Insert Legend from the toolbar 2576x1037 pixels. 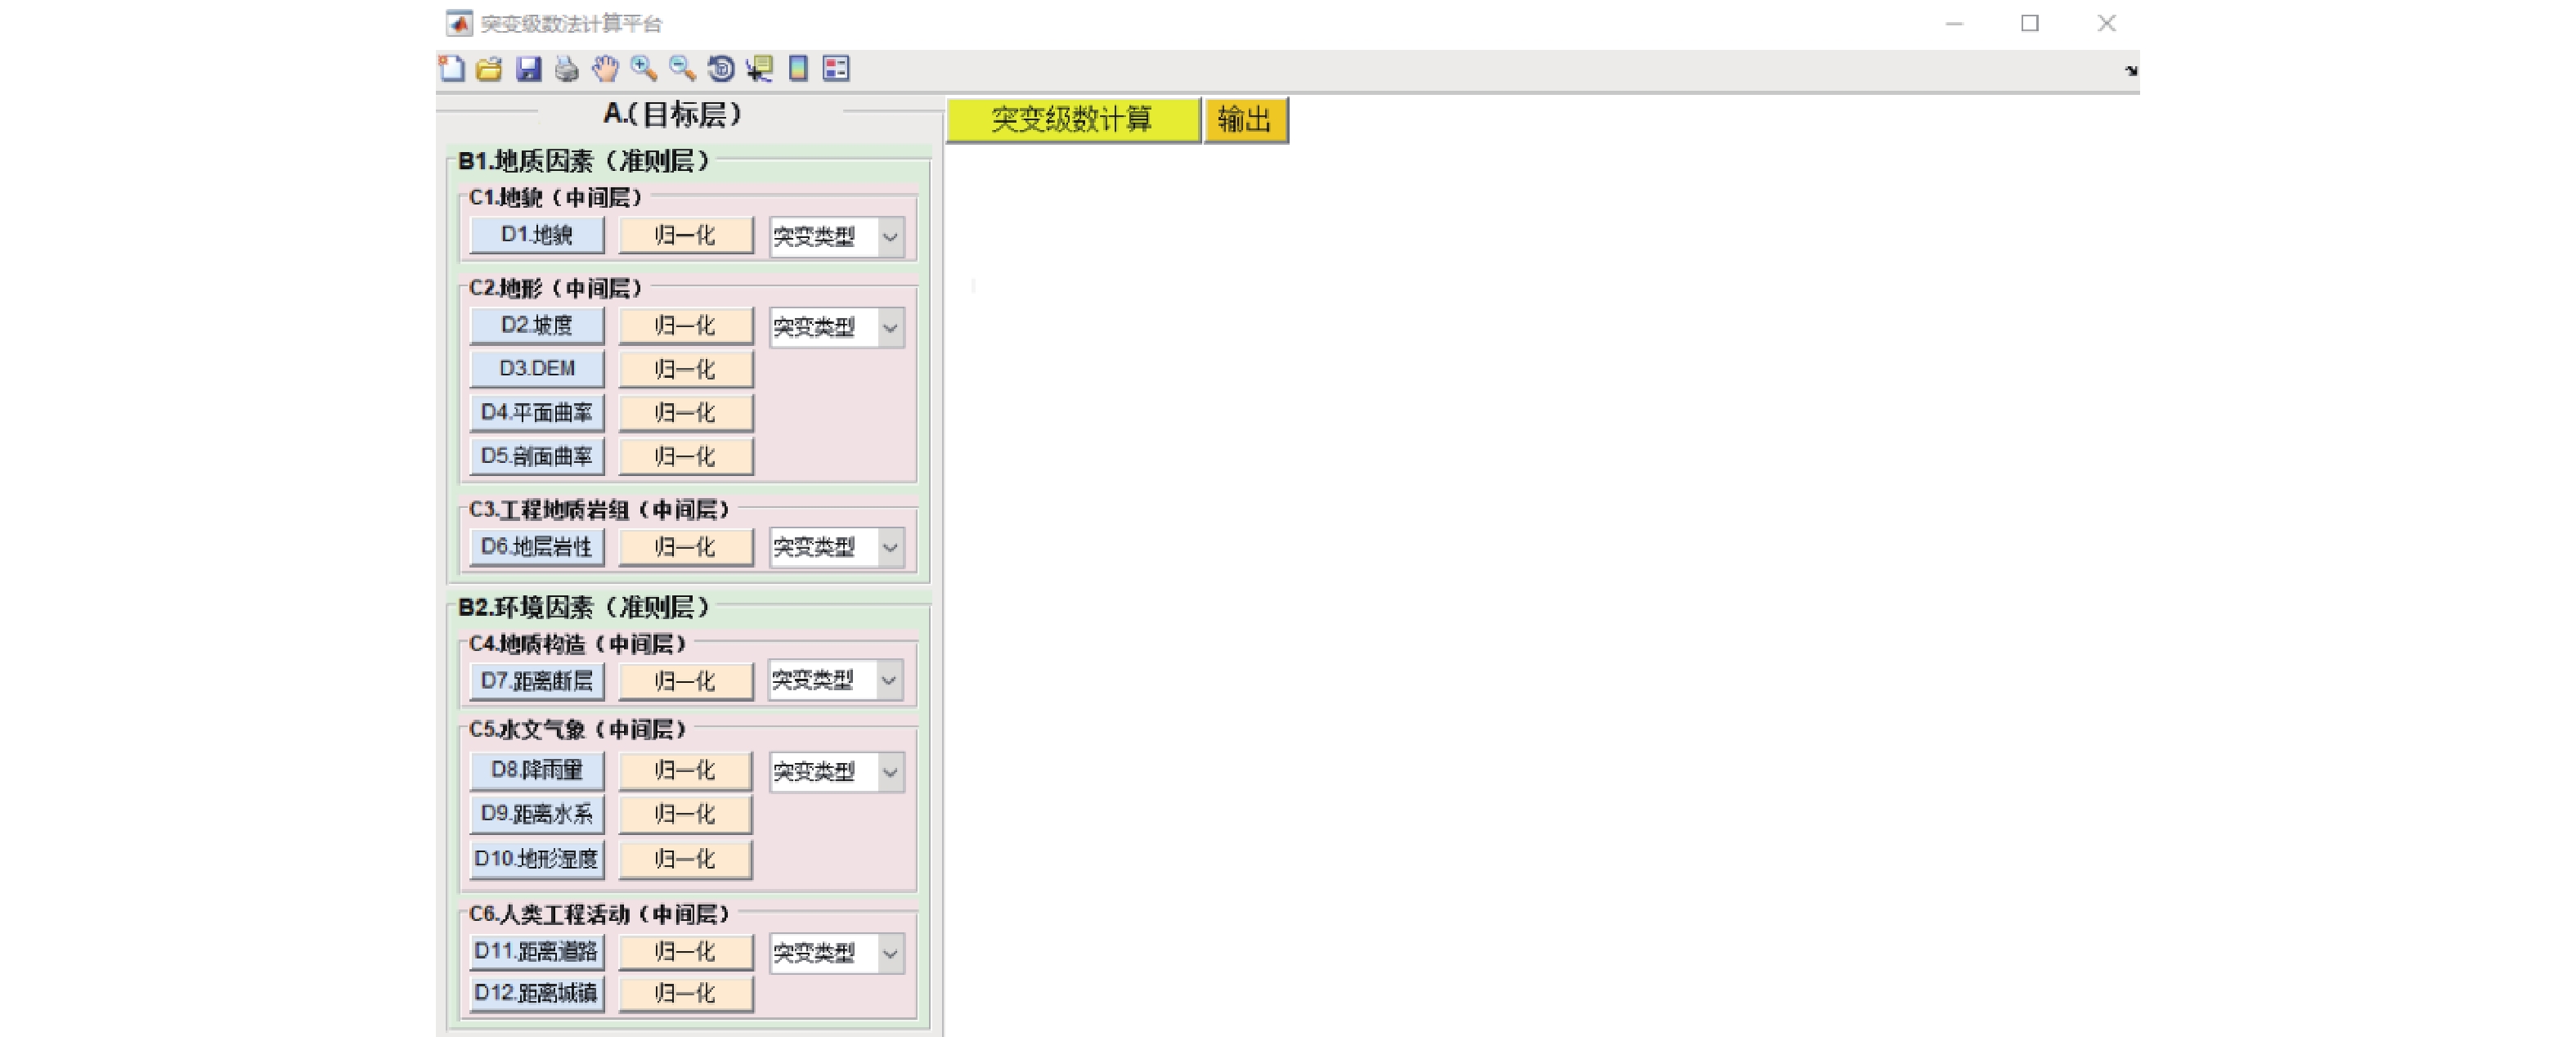(836, 68)
